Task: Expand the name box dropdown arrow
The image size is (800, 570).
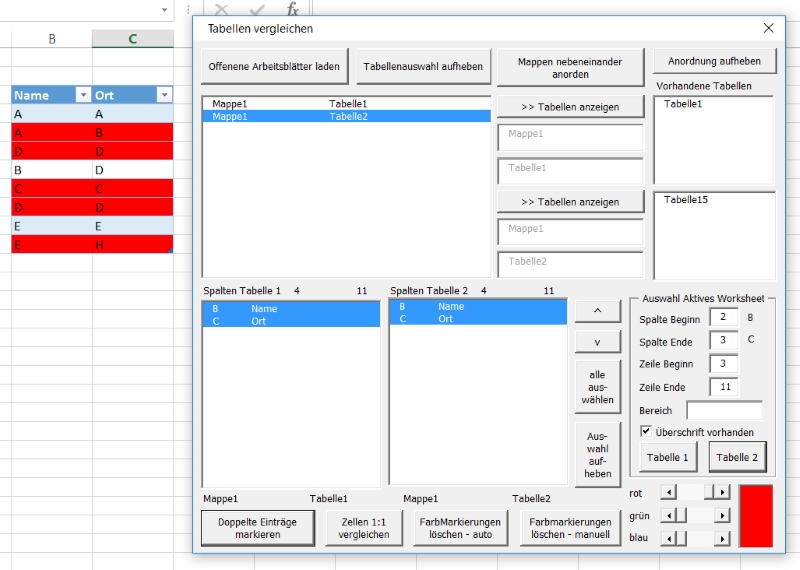Action: coord(164,9)
